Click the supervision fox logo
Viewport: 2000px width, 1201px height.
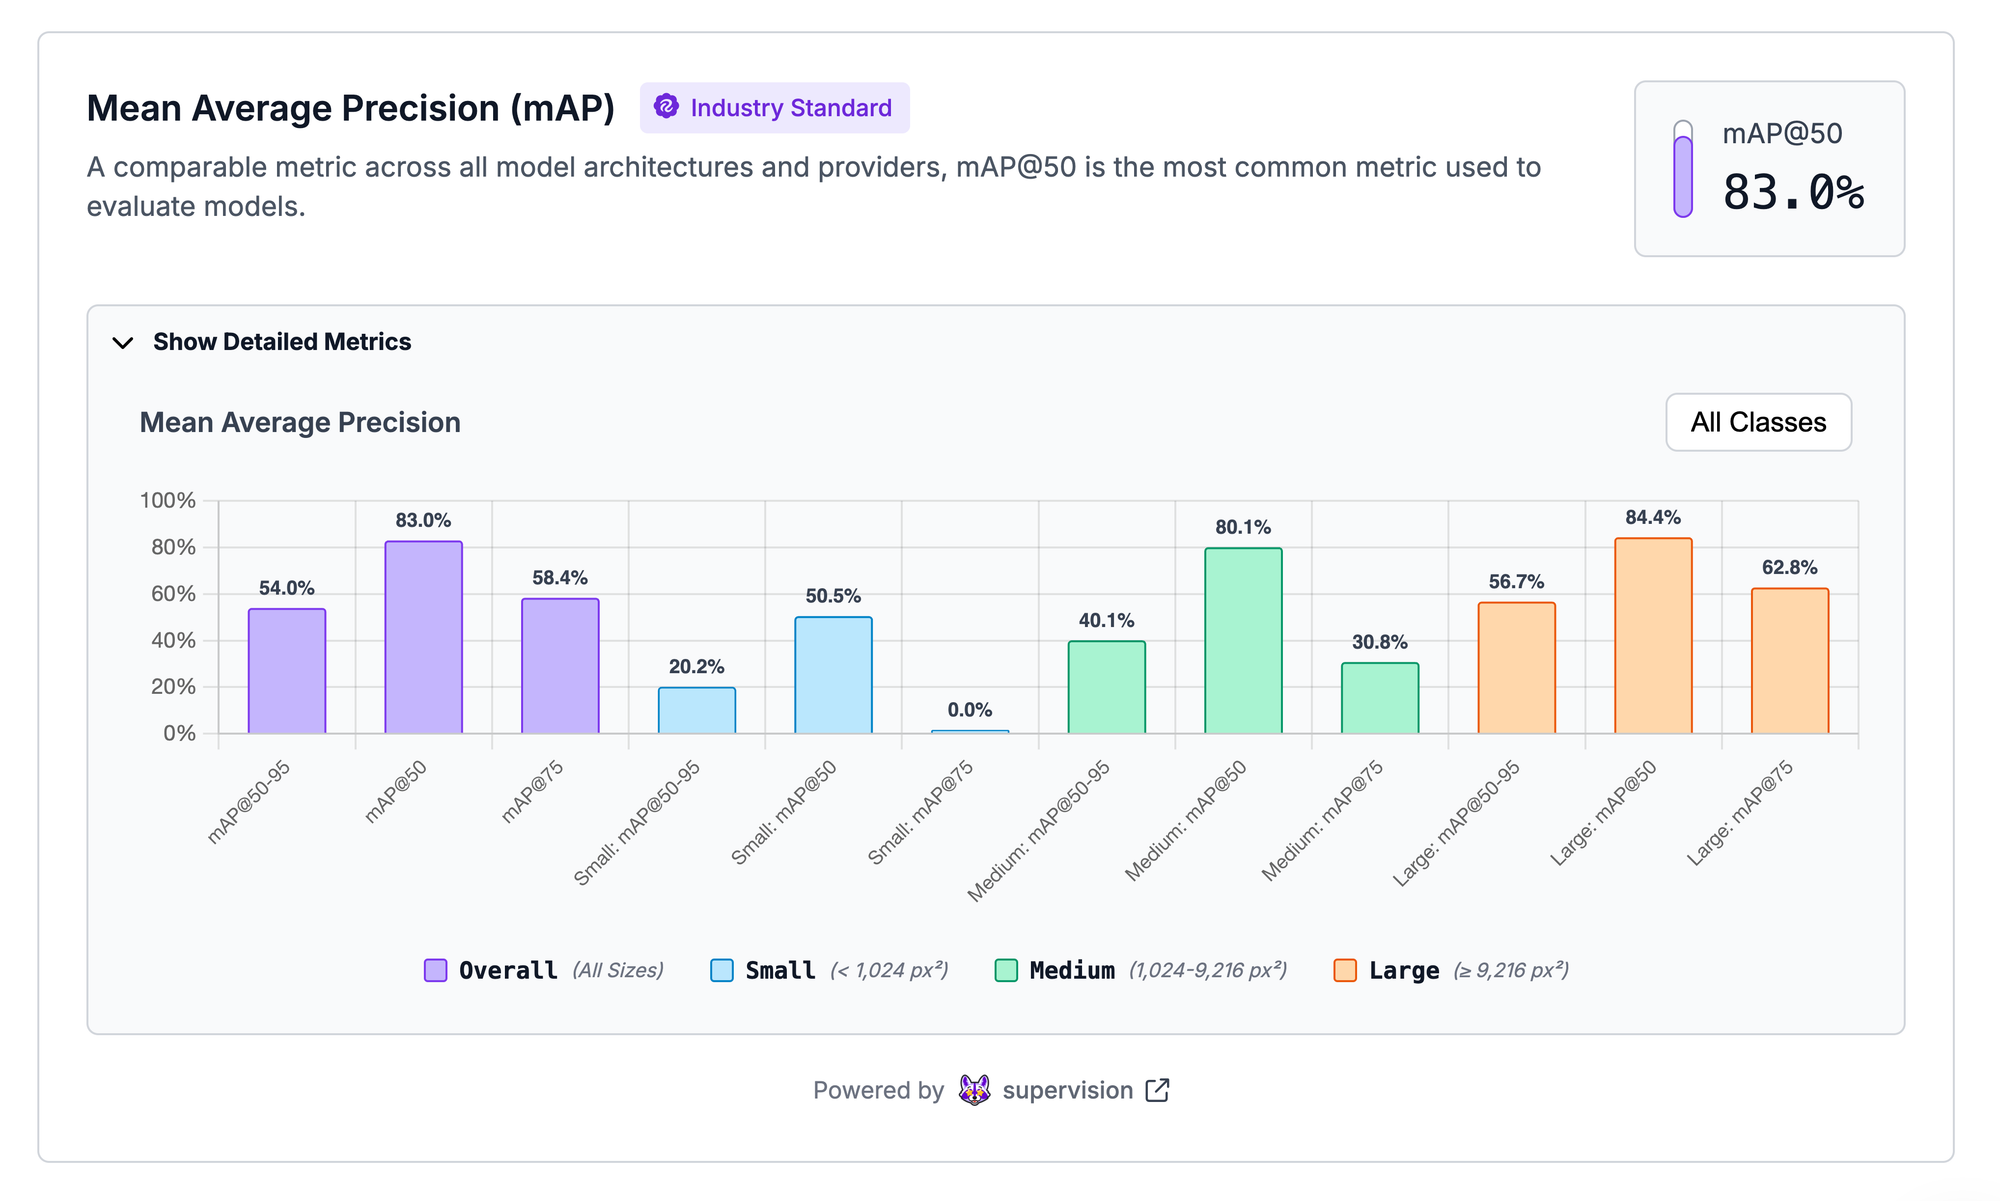[x=974, y=1090]
